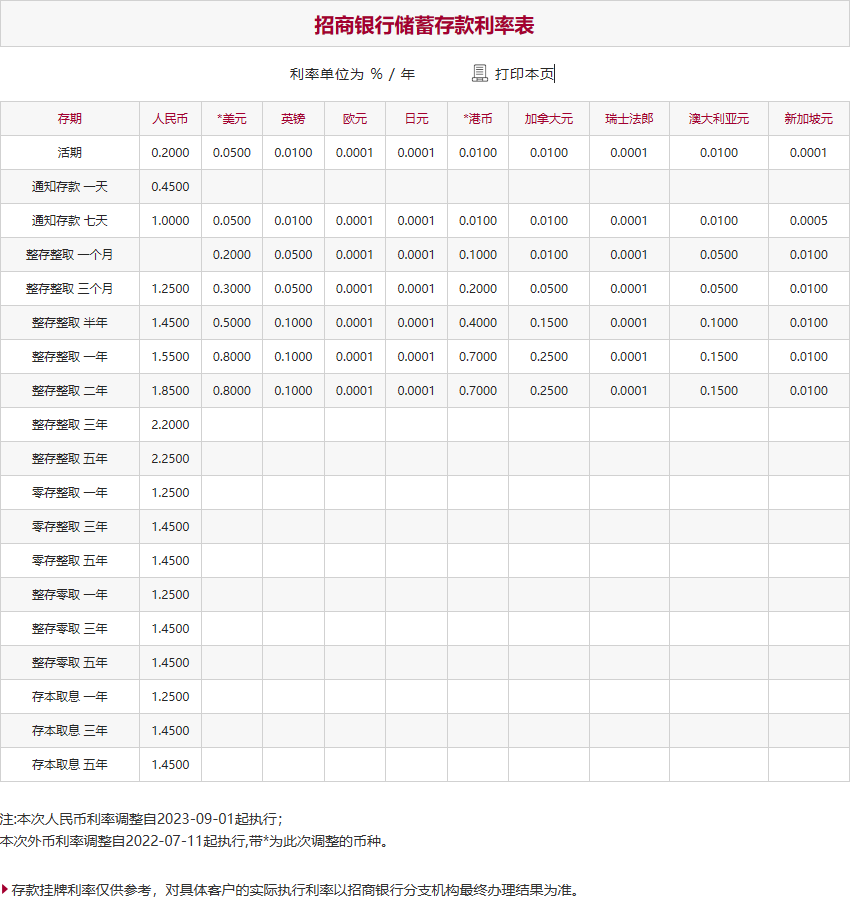Screen dimensions: 852x903
Task: Click the 欧元 column header
Action: (x=354, y=118)
